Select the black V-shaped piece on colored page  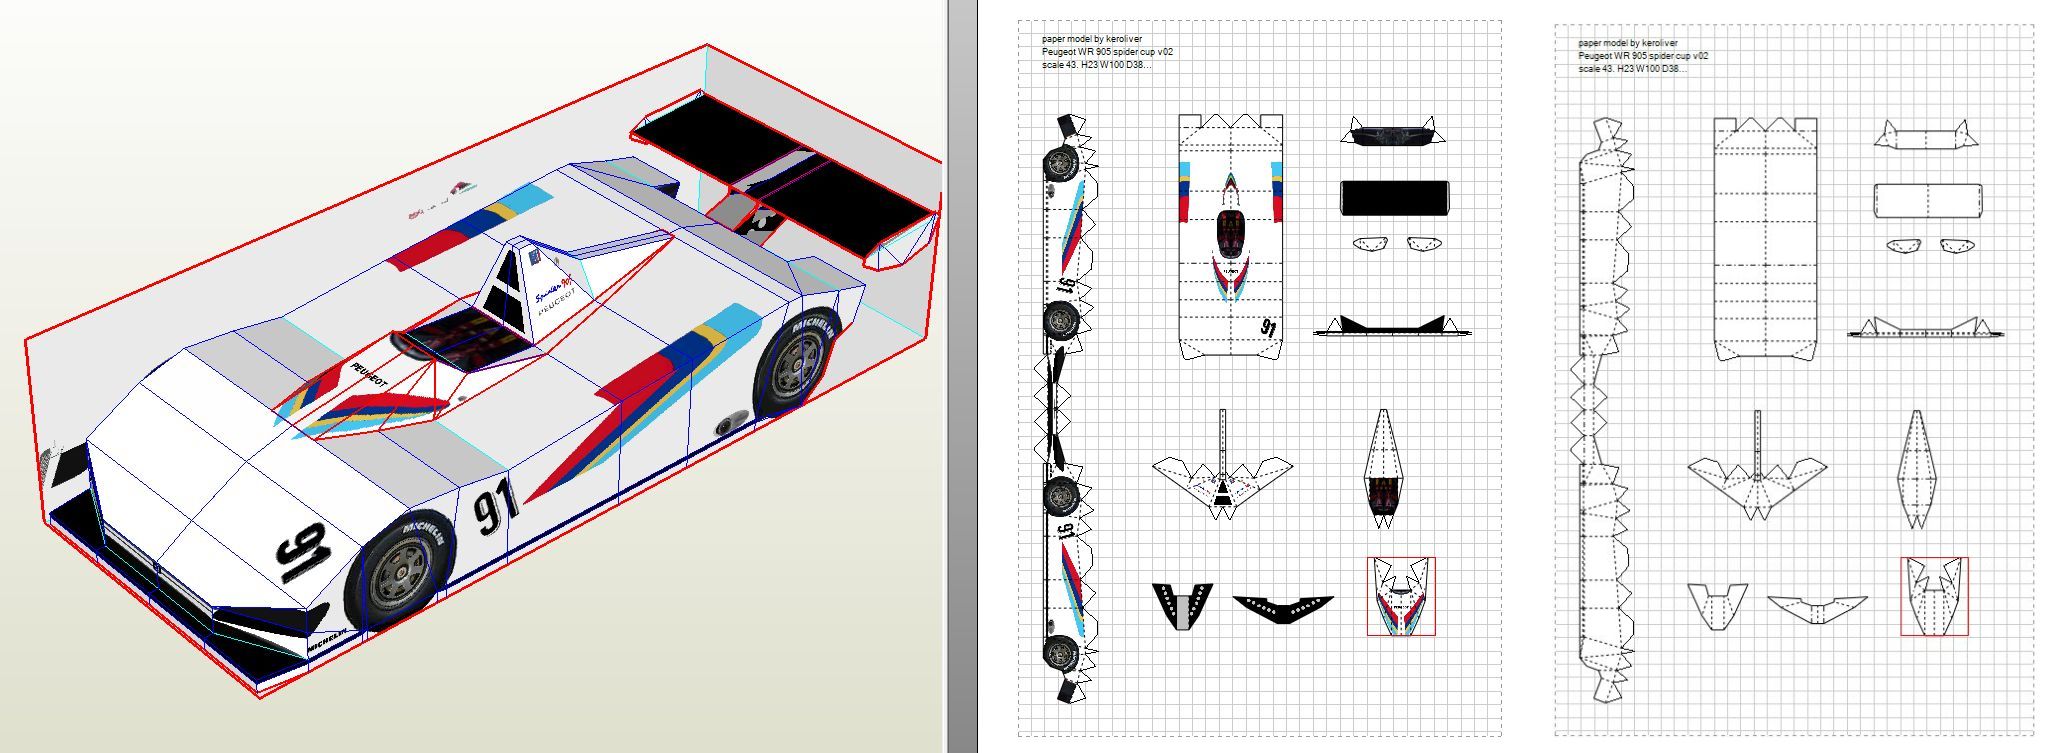tap(1182, 606)
